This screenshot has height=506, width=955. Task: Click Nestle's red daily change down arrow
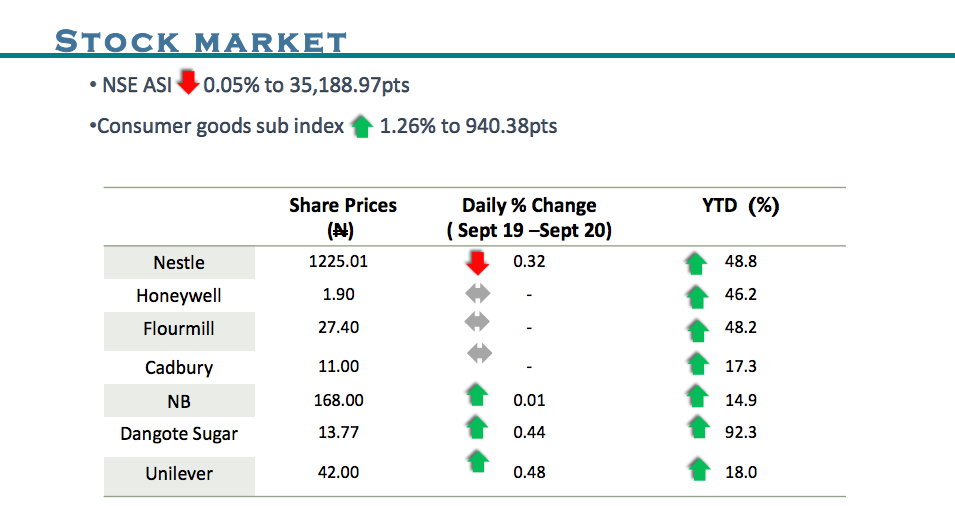click(478, 263)
